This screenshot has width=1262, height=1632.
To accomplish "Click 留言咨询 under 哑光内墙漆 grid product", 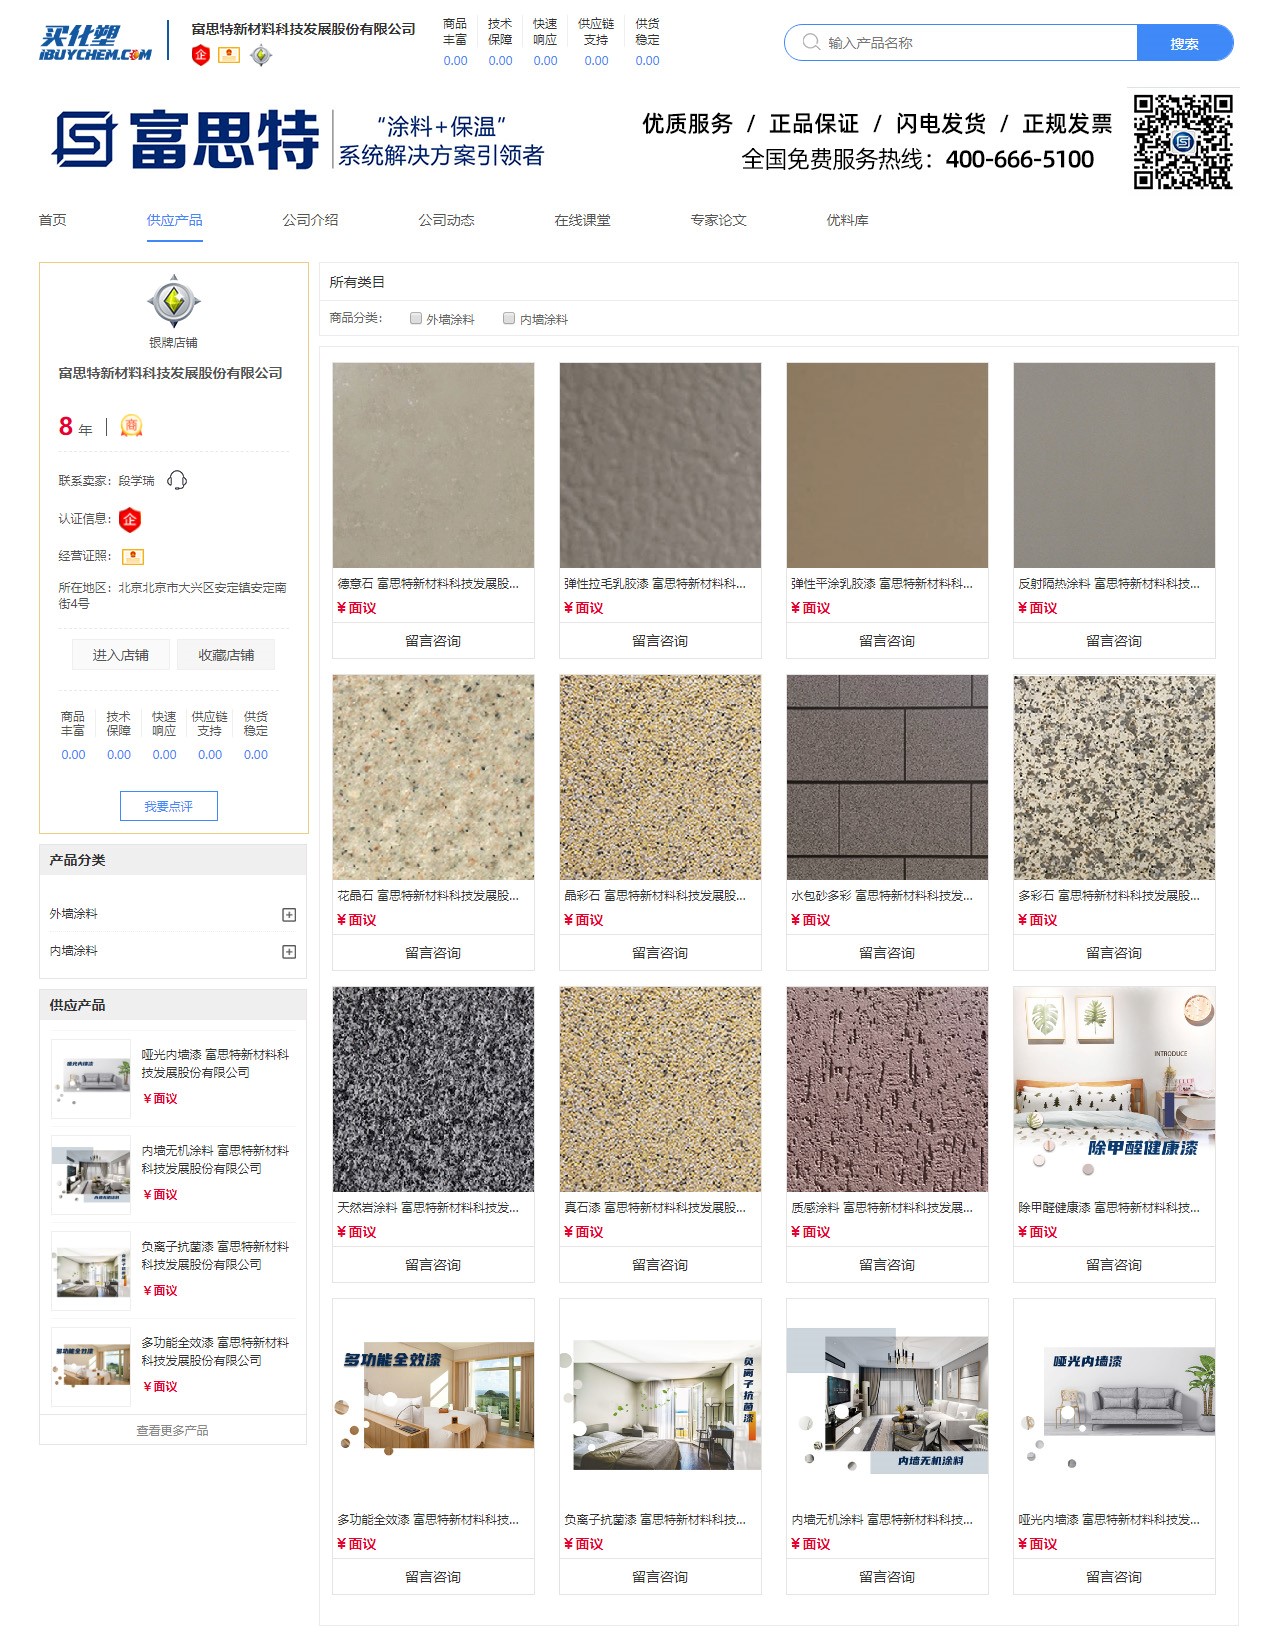I will click(x=1114, y=1577).
